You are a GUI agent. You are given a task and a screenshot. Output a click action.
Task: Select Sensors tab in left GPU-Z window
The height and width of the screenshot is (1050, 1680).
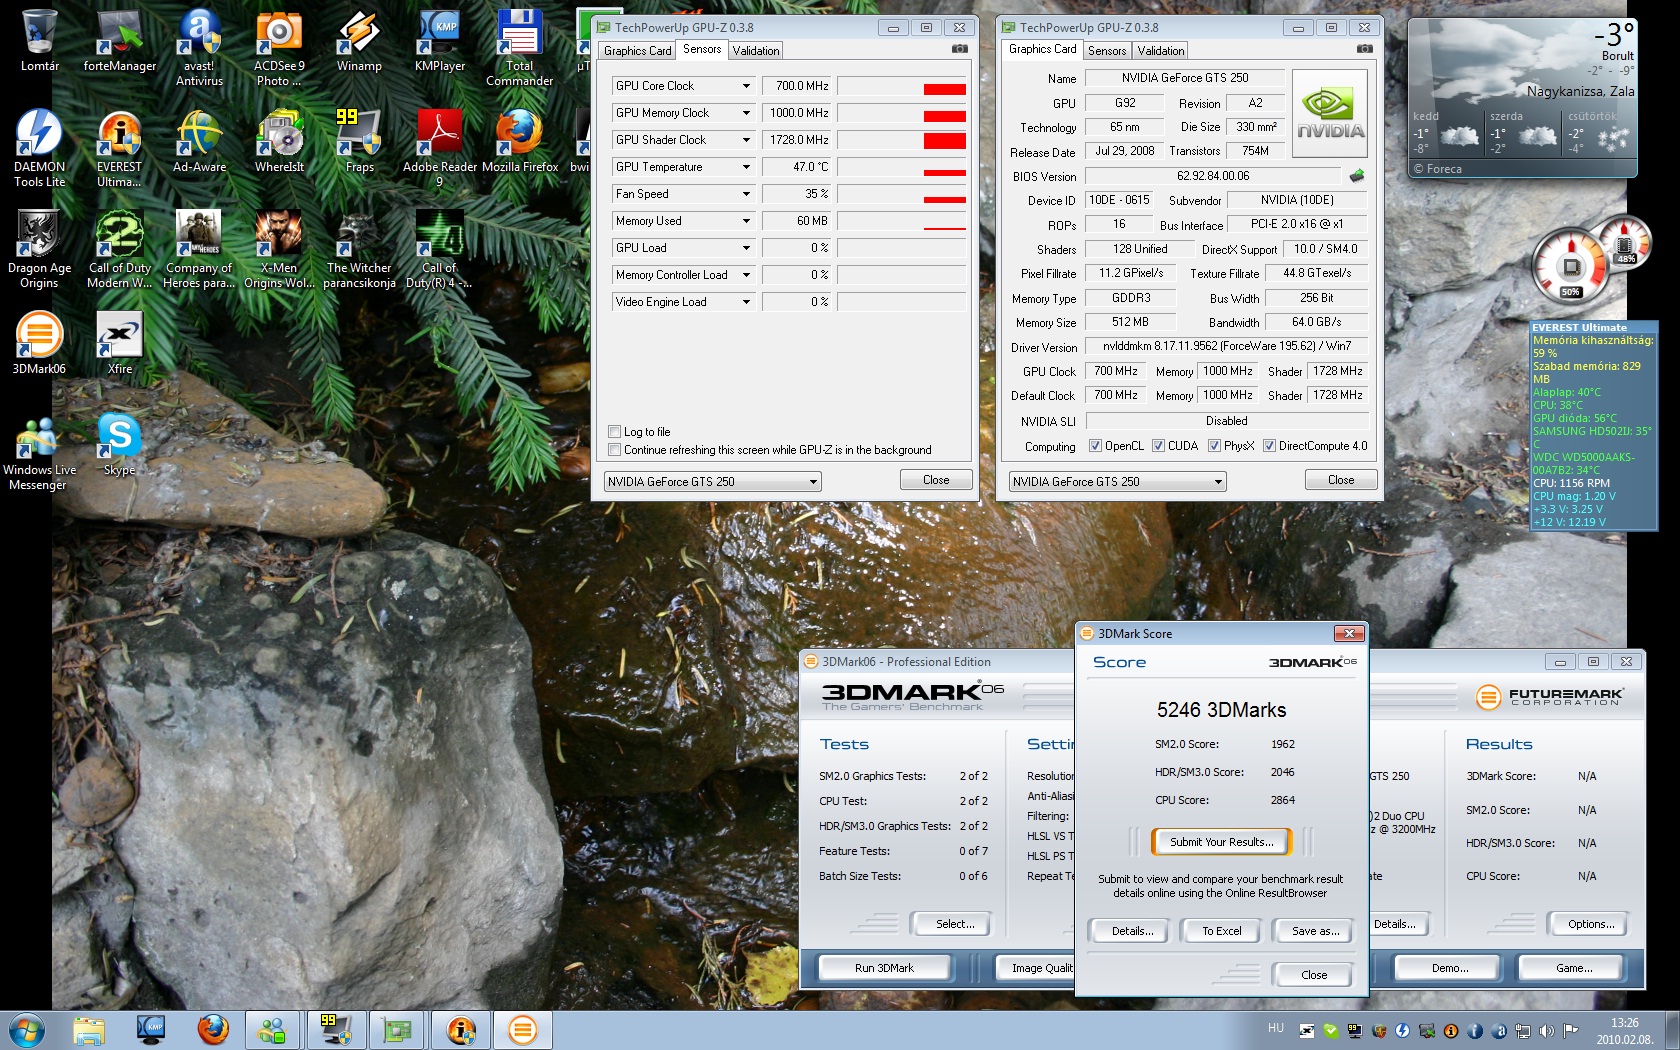702,49
